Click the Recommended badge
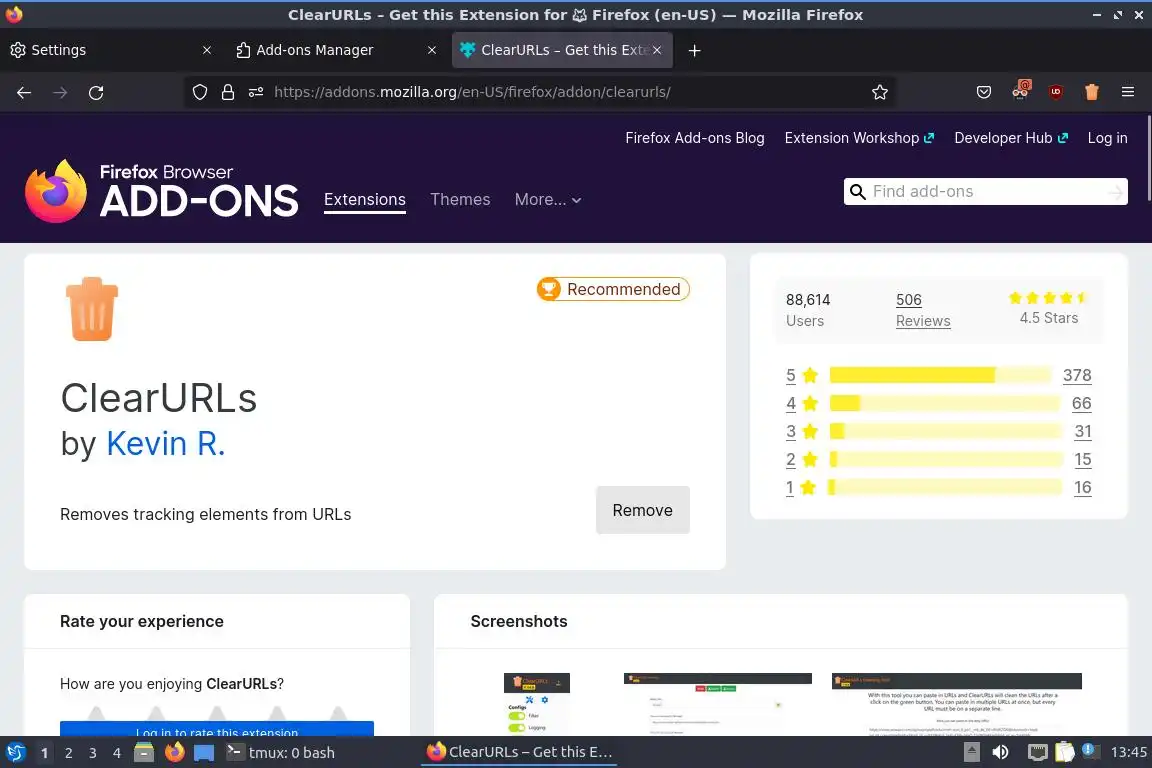1152x768 pixels. (613, 289)
